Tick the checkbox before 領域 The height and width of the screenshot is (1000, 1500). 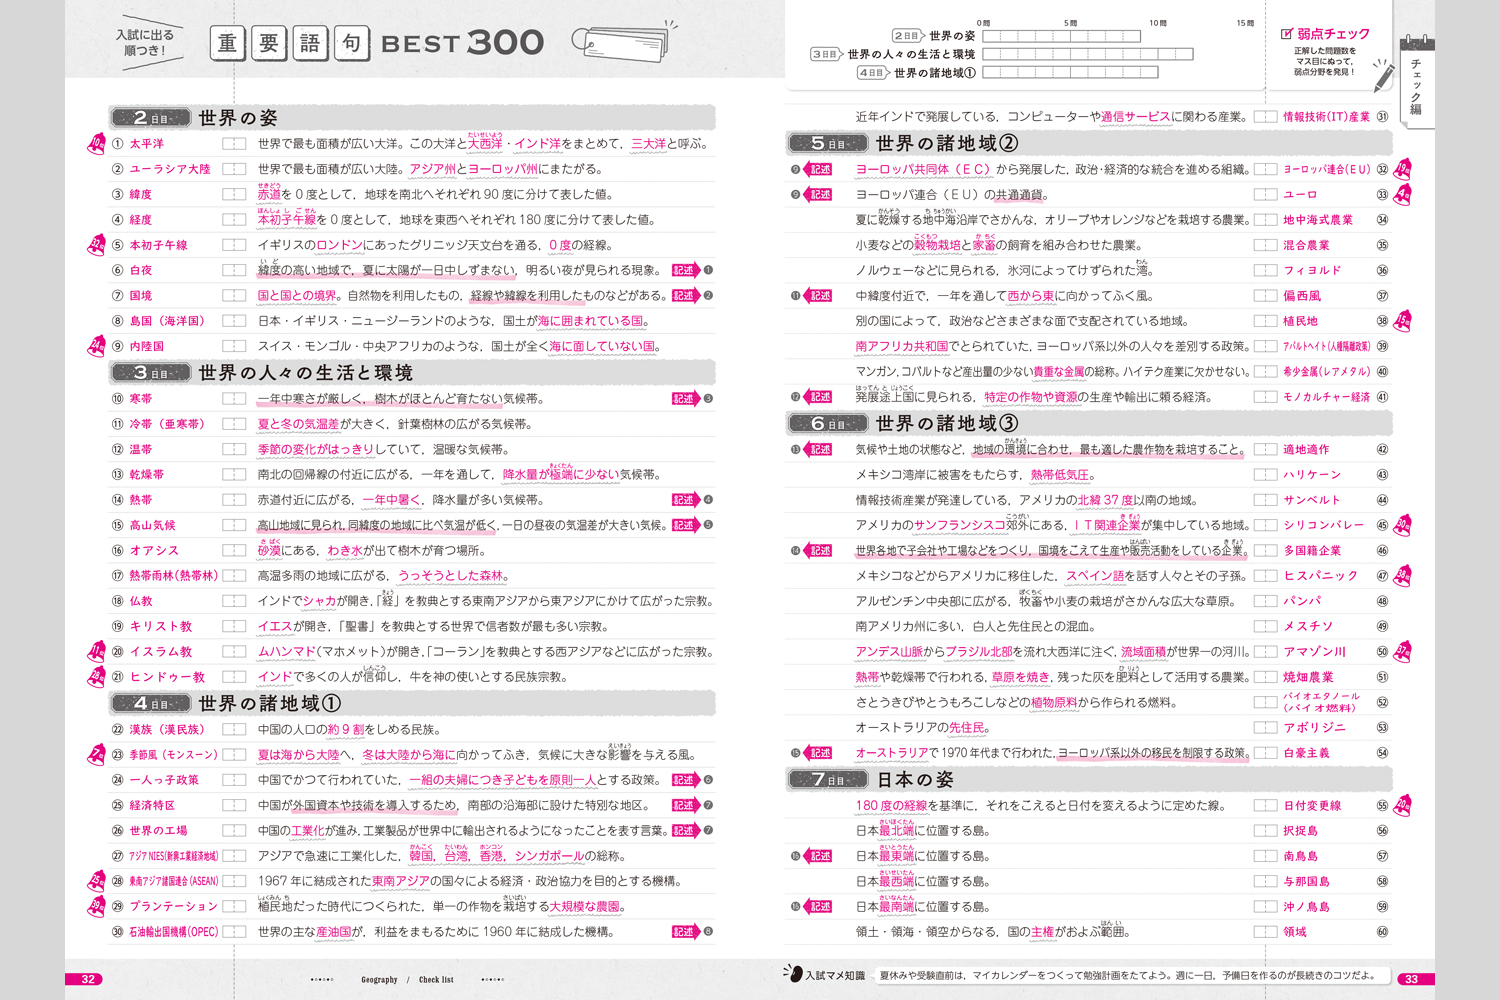(x=1265, y=931)
